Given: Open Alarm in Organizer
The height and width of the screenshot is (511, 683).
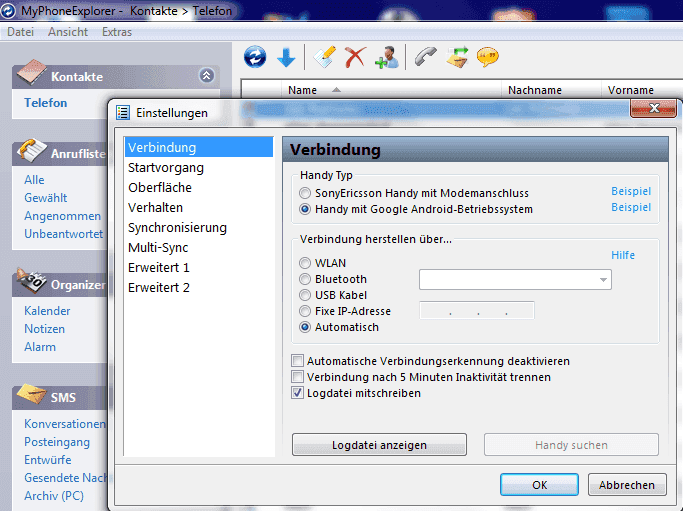Looking at the screenshot, I should pyautogui.click(x=40, y=347).
